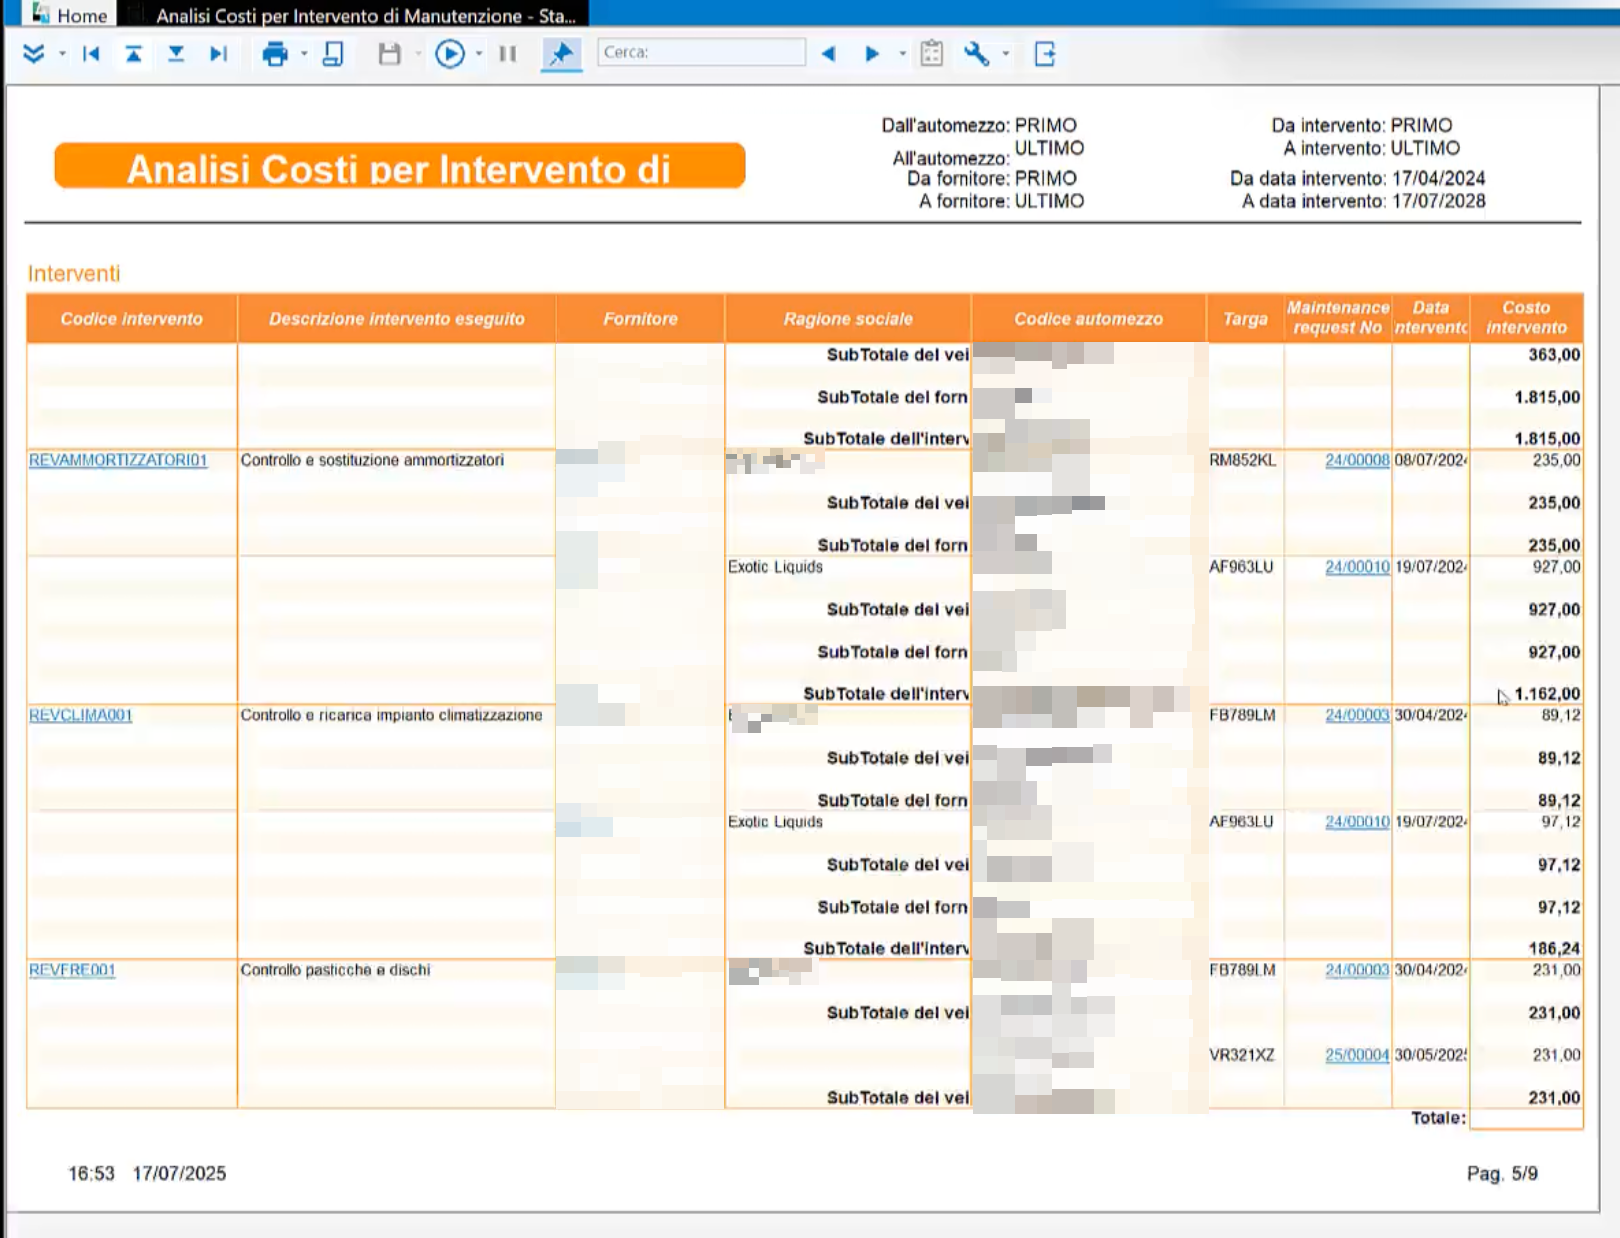Click the wrench tools icon

[x=977, y=54]
